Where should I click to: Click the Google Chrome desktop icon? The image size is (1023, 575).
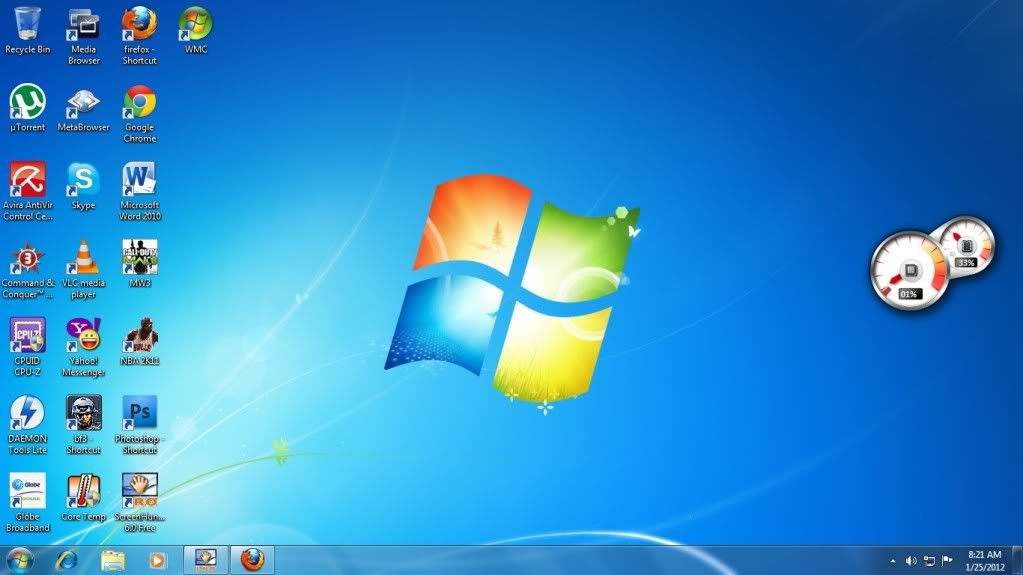(139, 101)
